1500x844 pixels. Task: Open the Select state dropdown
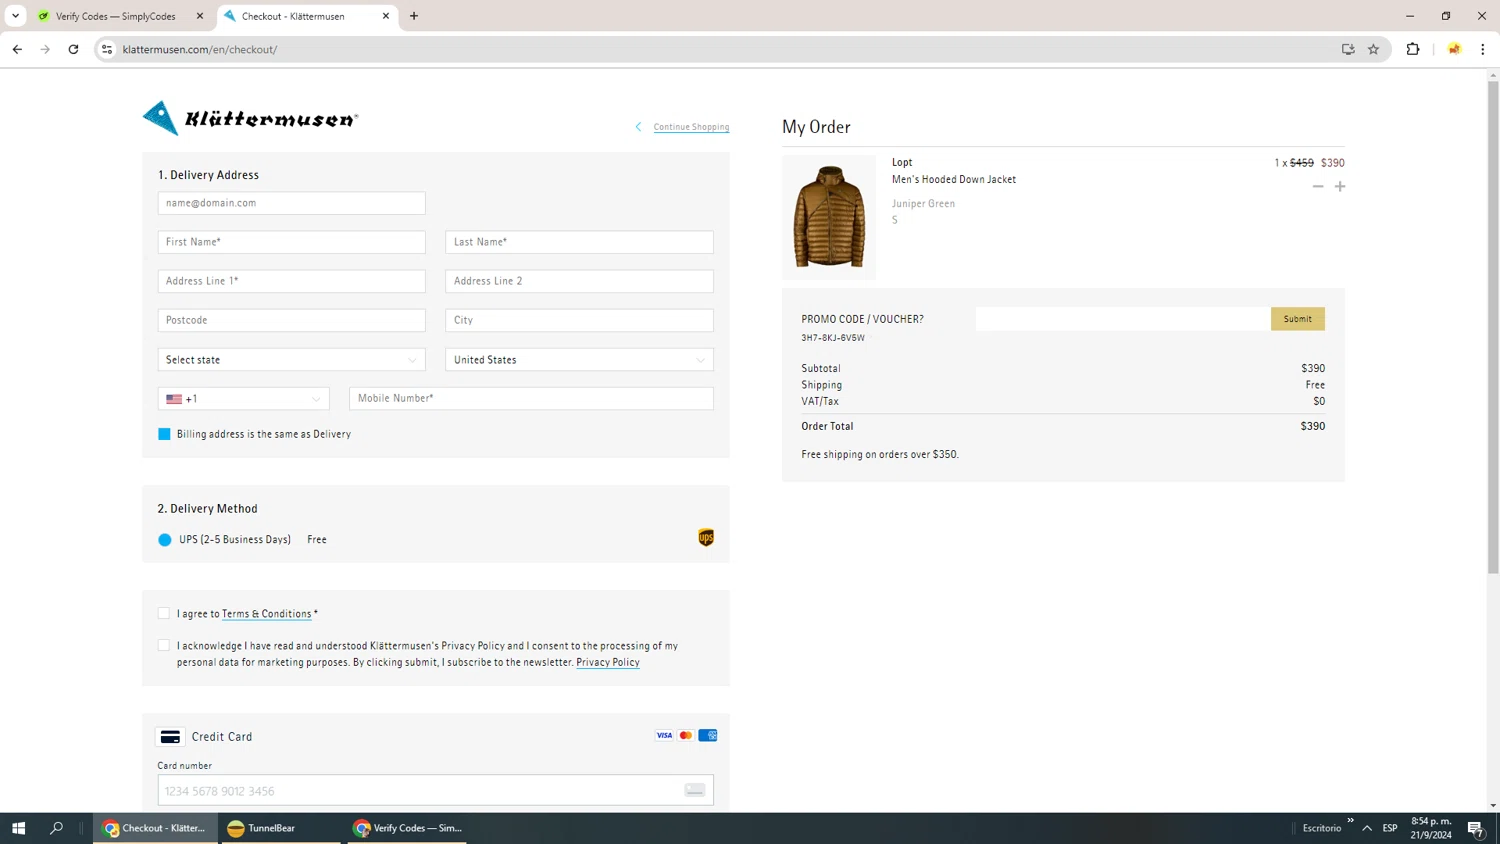pyautogui.click(x=291, y=360)
